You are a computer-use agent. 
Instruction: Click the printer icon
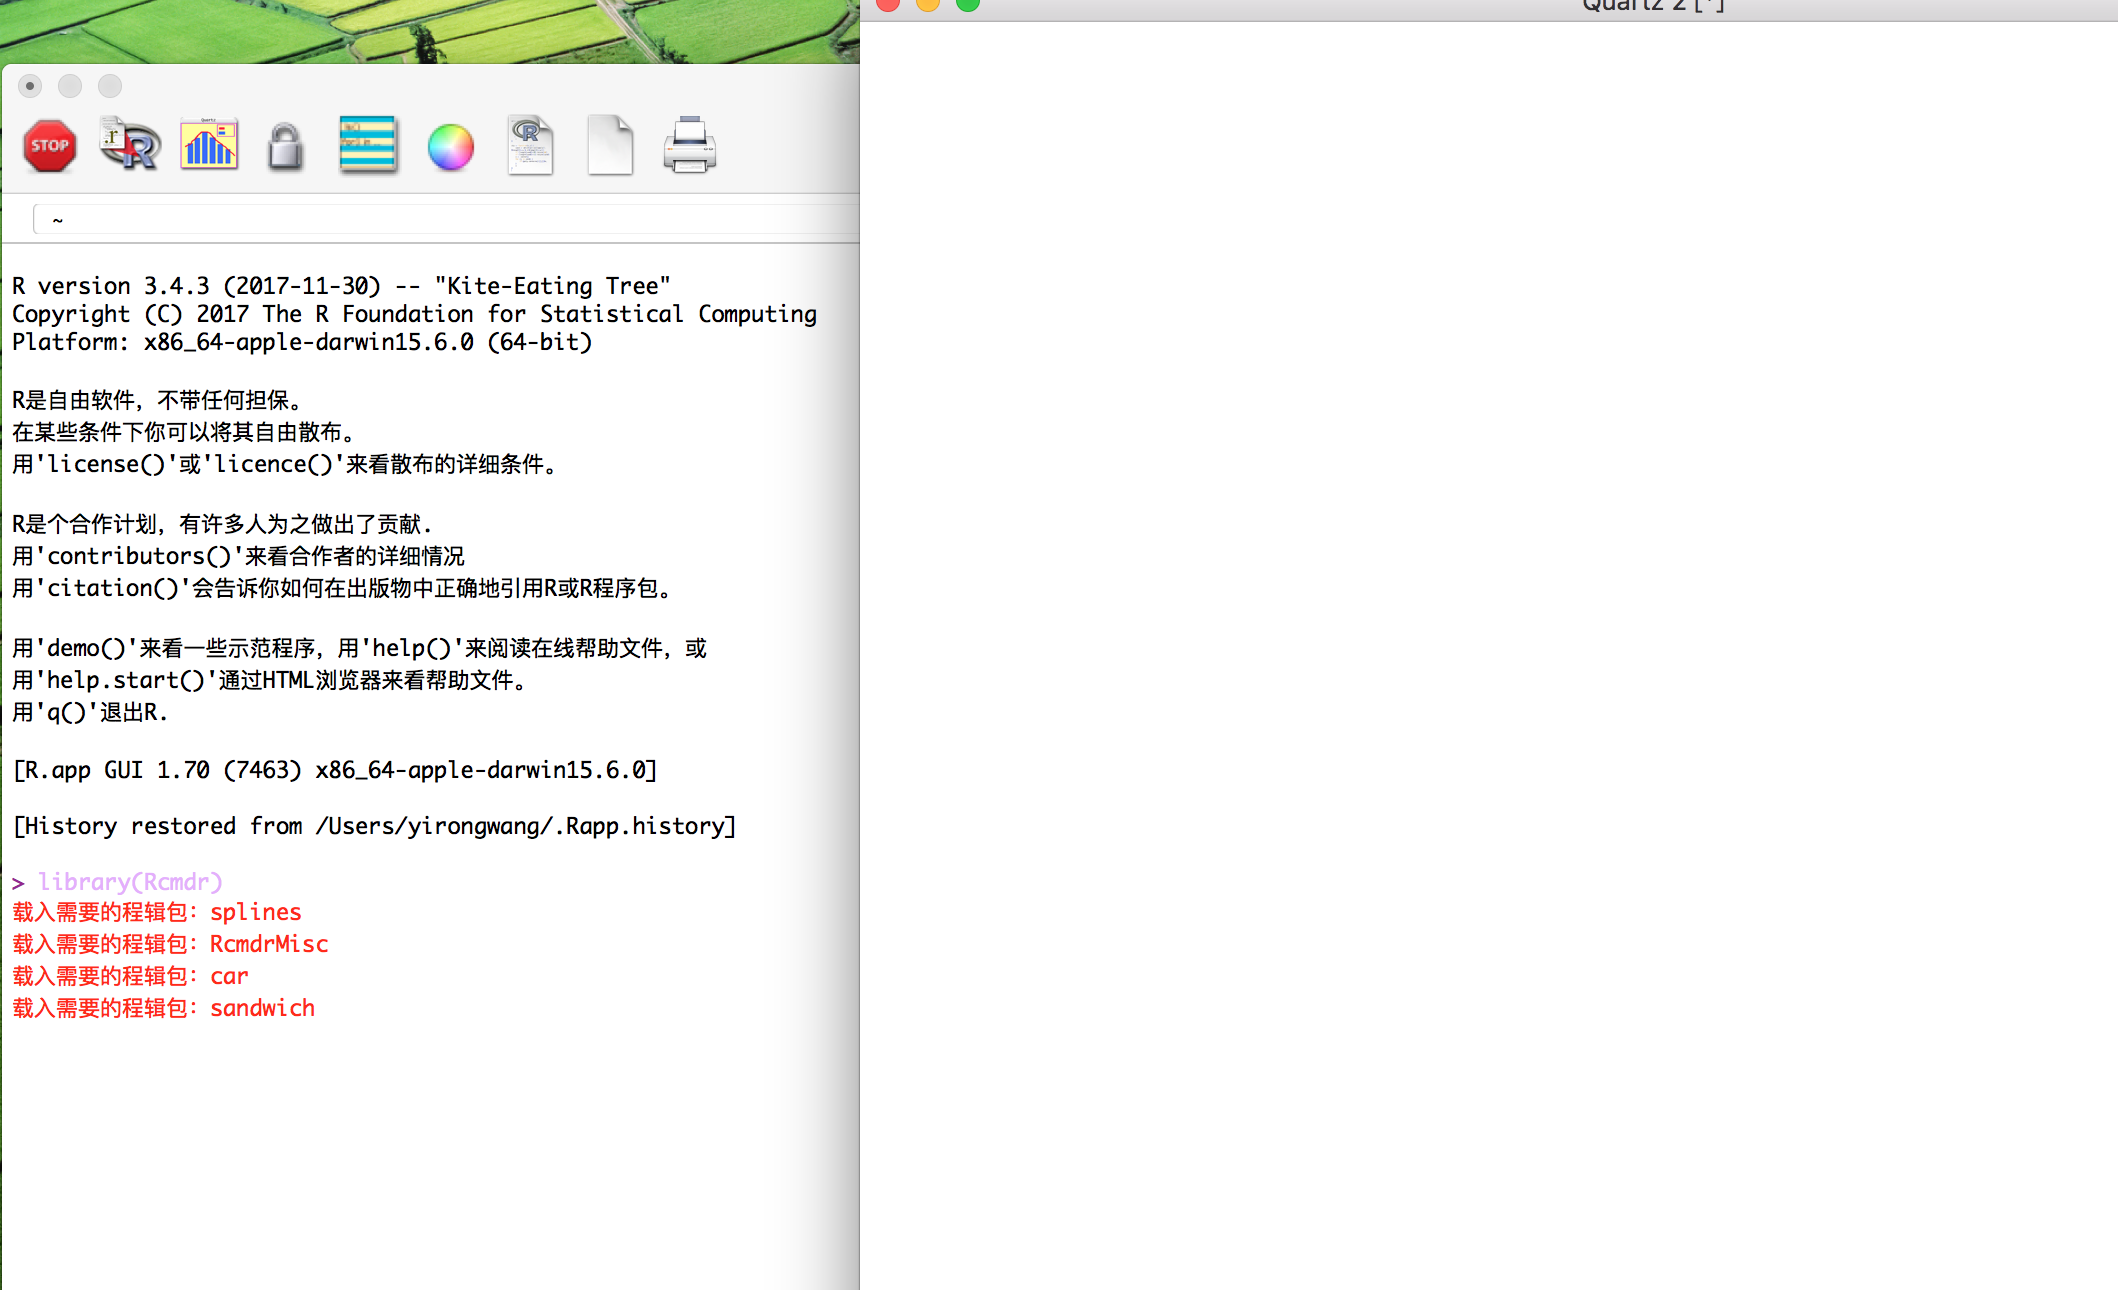689,146
